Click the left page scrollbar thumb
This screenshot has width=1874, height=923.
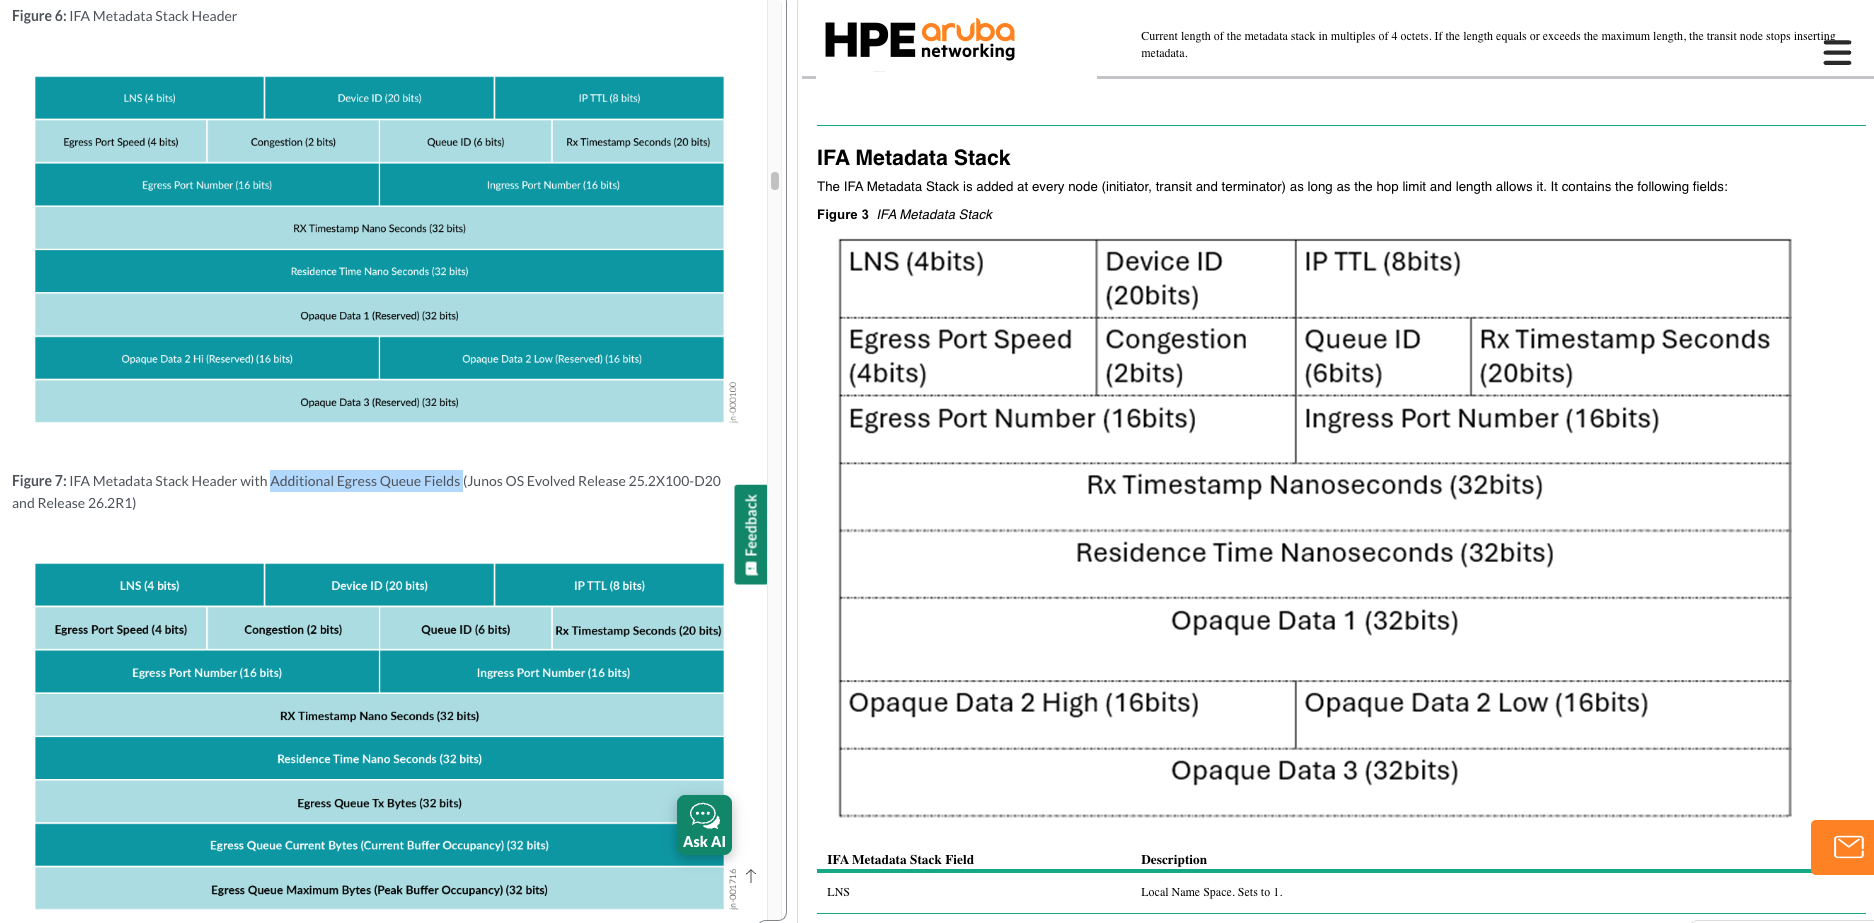774,181
